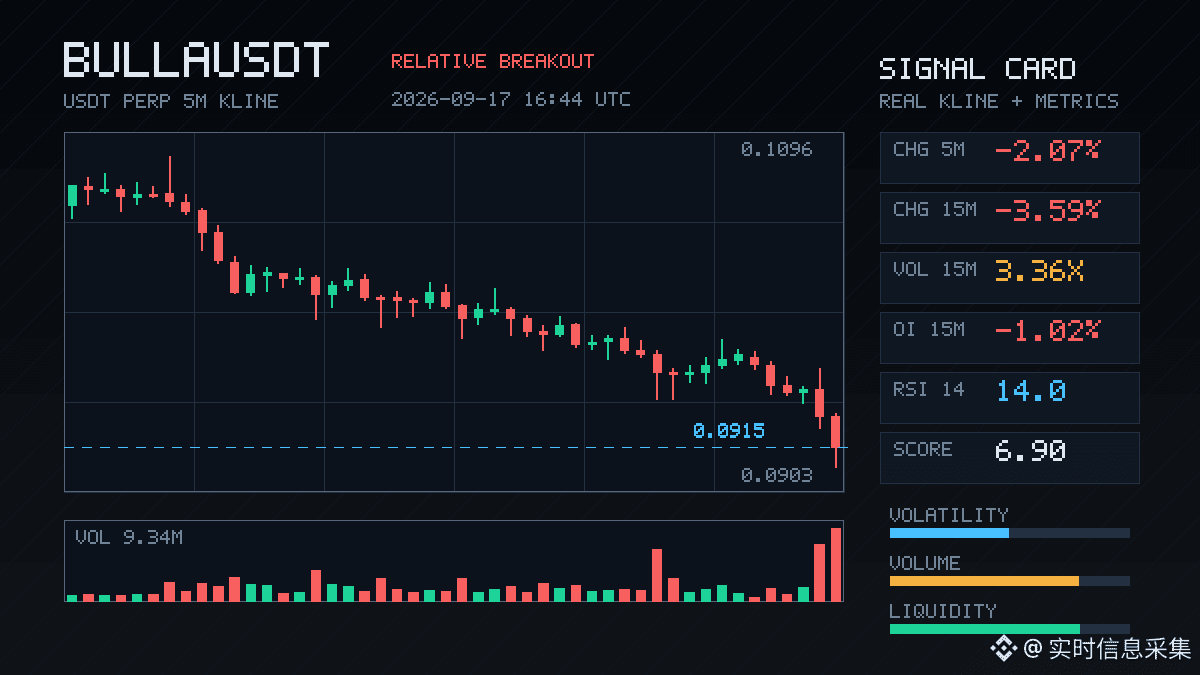The image size is (1200, 675).
Task: Select the OI 15M -1.02% card
Action: coord(1009,338)
